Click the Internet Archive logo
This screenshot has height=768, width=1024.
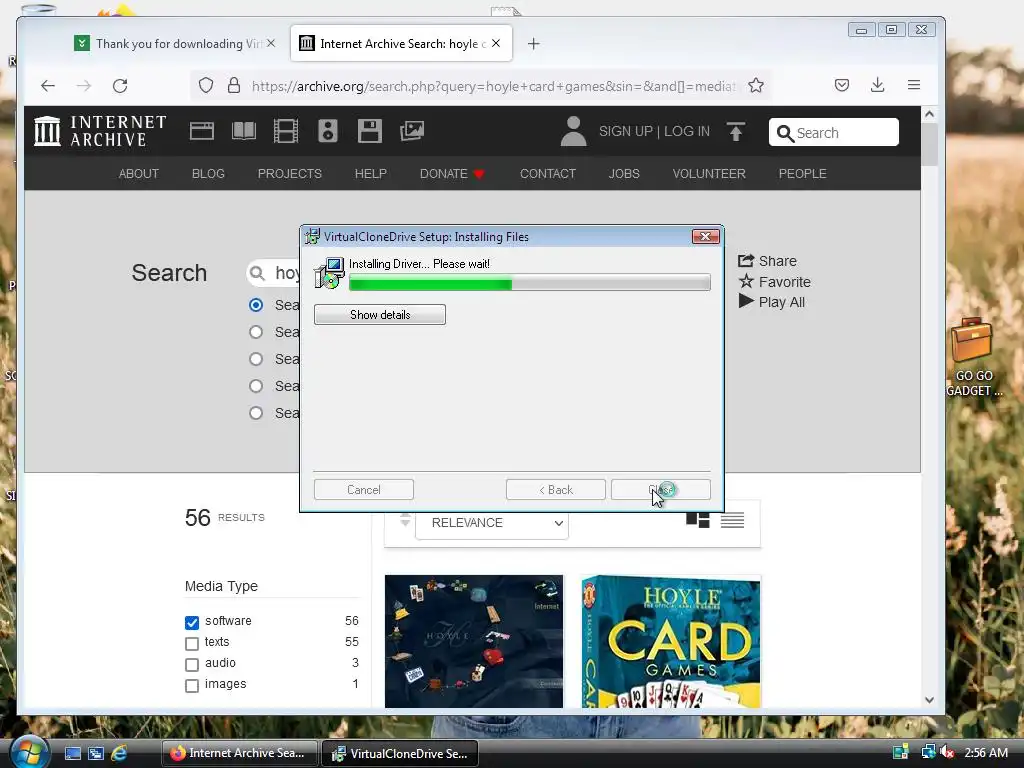(x=101, y=131)
